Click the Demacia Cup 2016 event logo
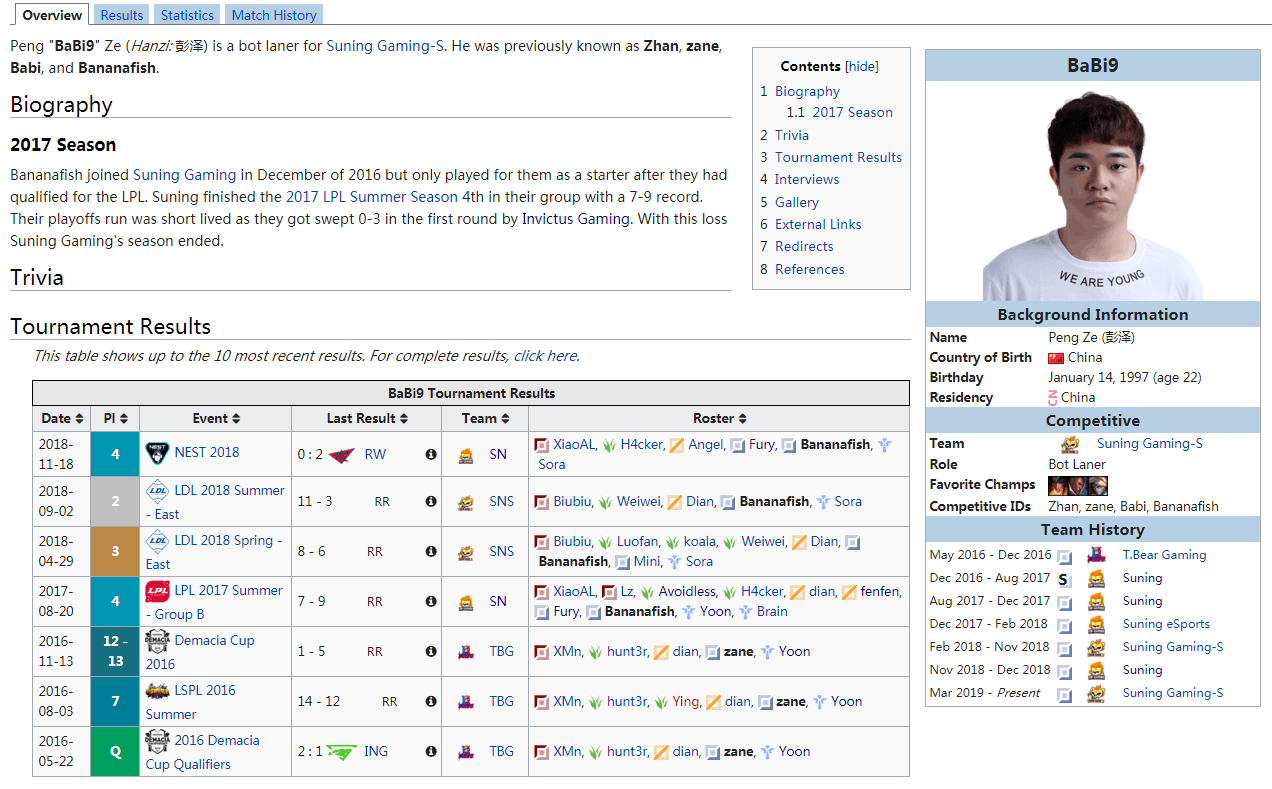This screenshot has width=1272, height=789. click(157, 641)
